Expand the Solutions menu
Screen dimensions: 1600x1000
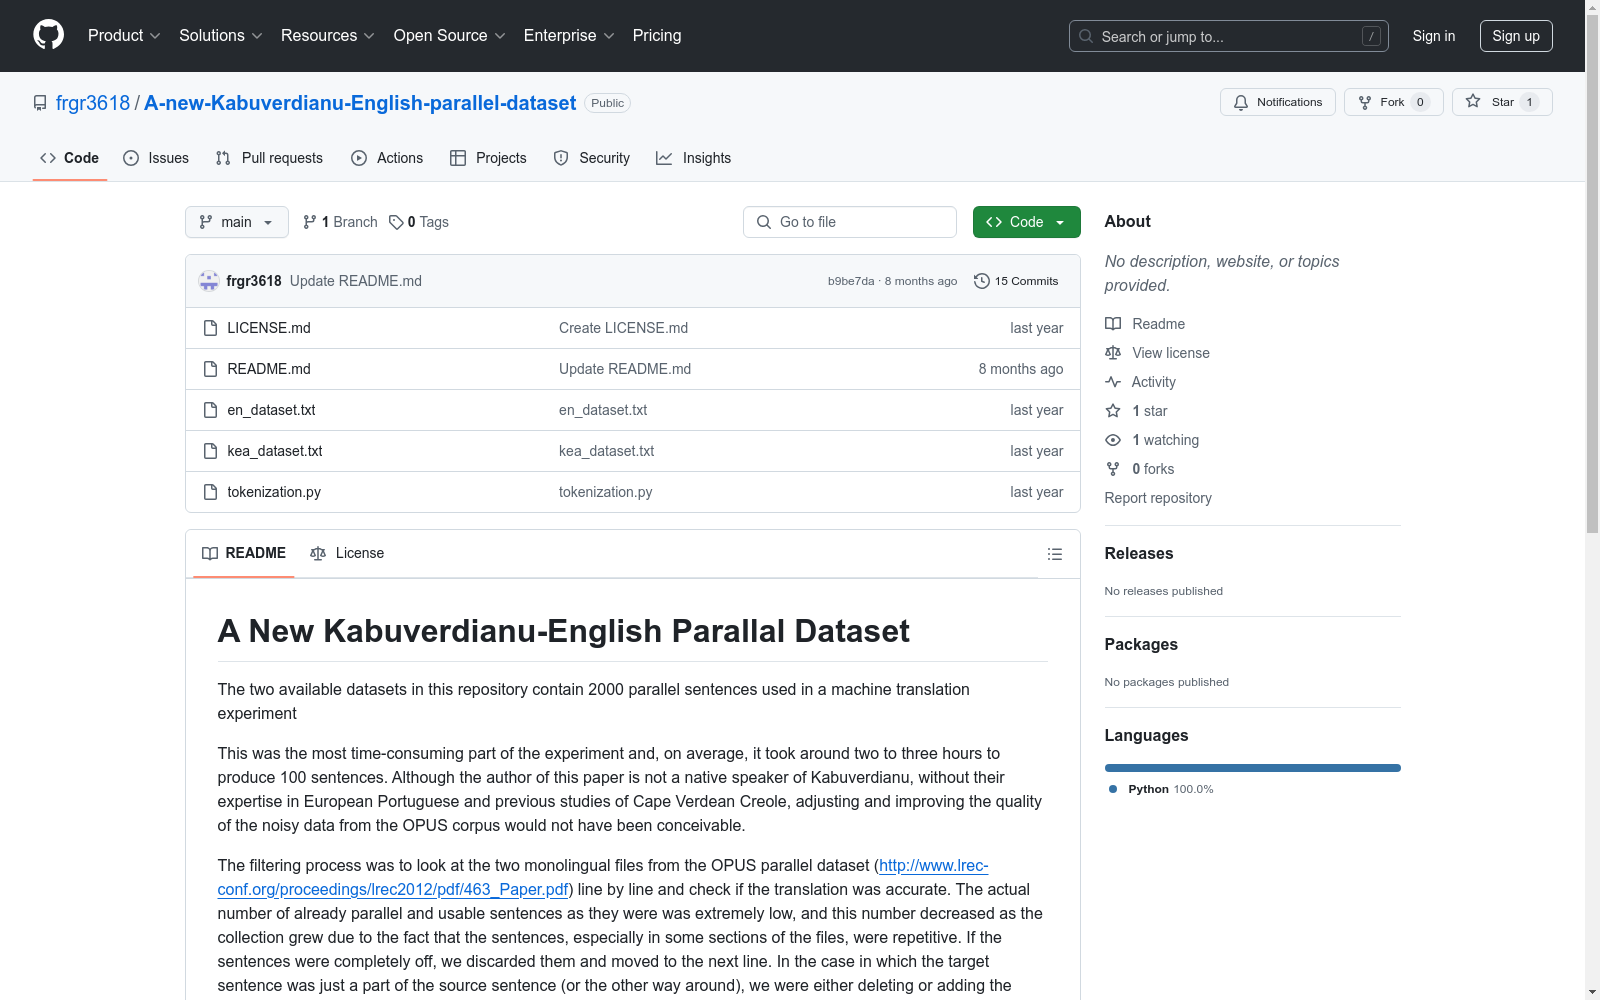(221, 35)
